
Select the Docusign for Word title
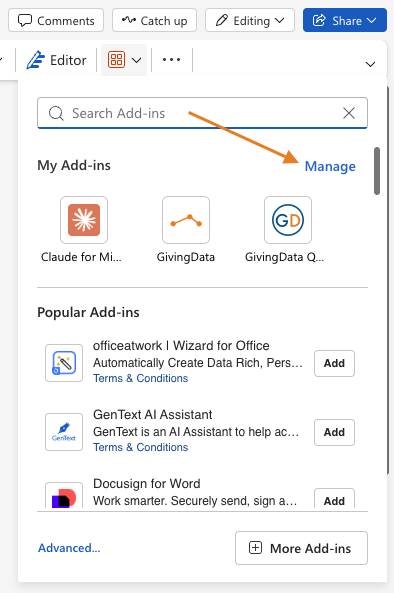point(147,484)
